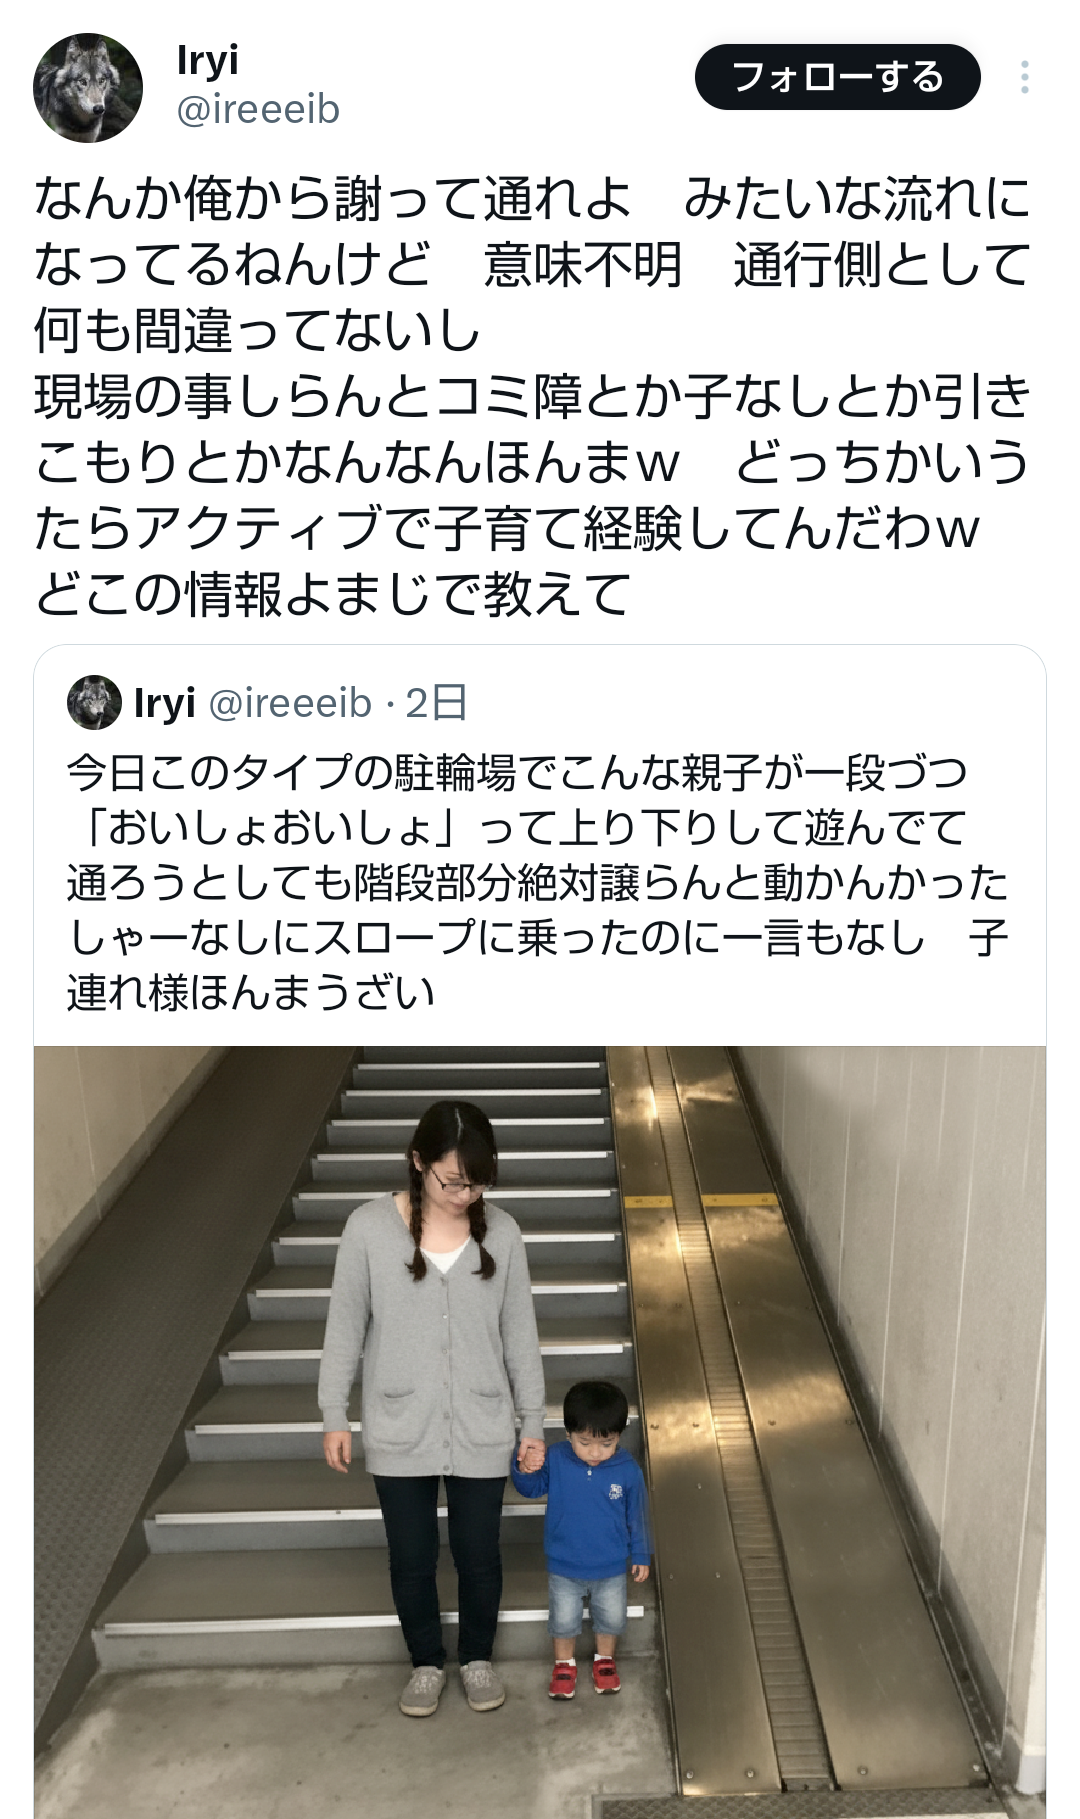The width and height of the screenshot is (1080, 1819).
Task: Open the Iryi name in quoted tweet
Action: pyautogui.click(x=164, y=703)
